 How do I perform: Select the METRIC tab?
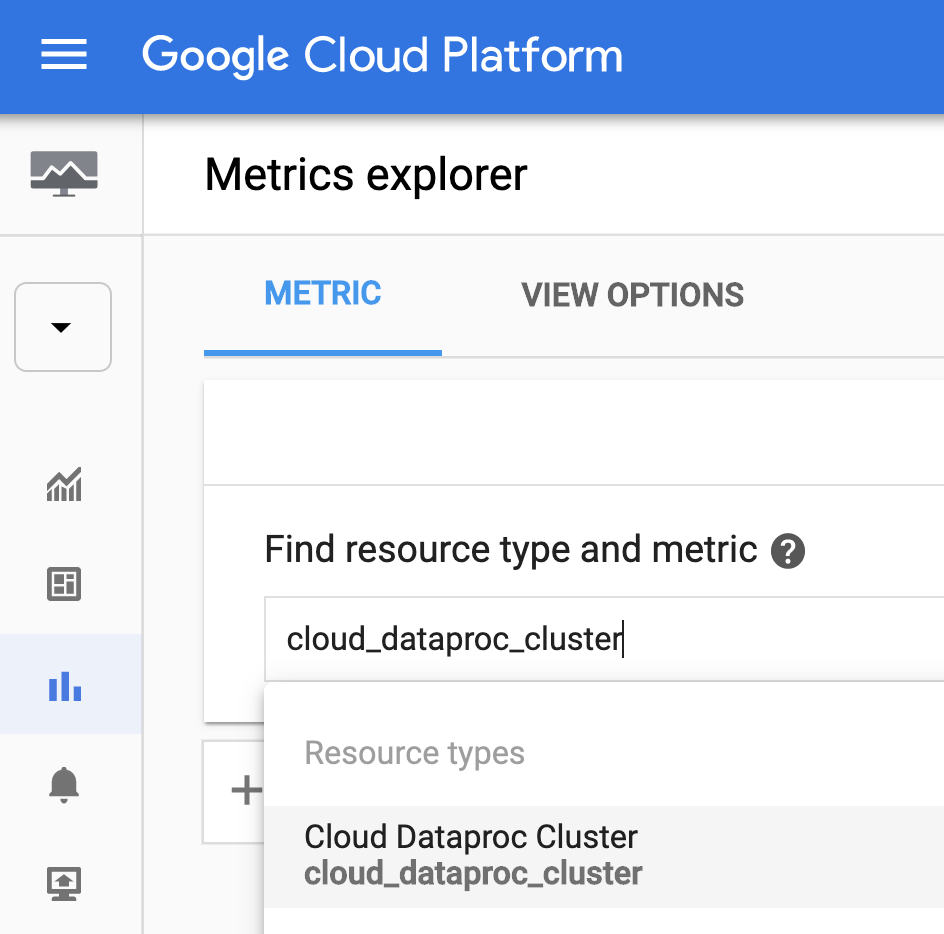pos(323,294)
